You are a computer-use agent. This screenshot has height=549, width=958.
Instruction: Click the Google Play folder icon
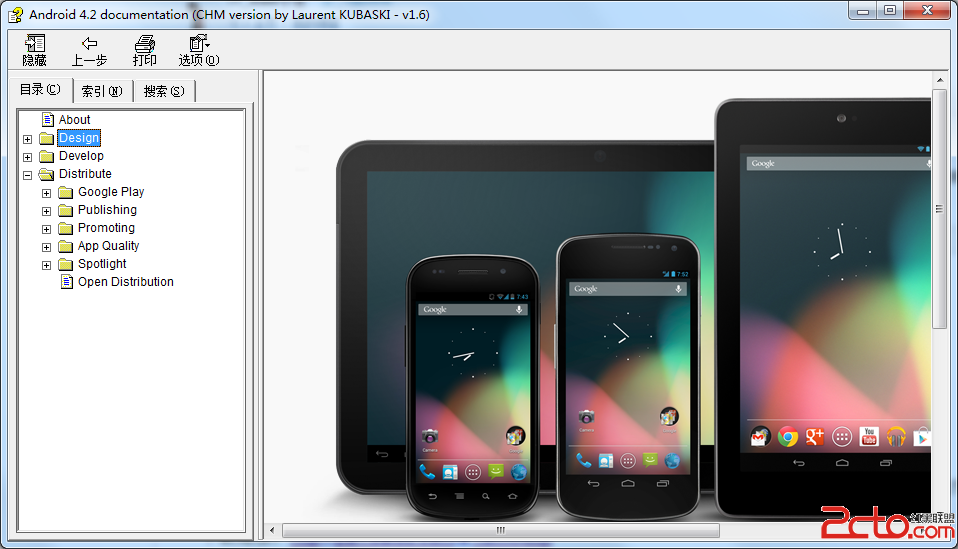pyautogui.click(x=65, y=192)
